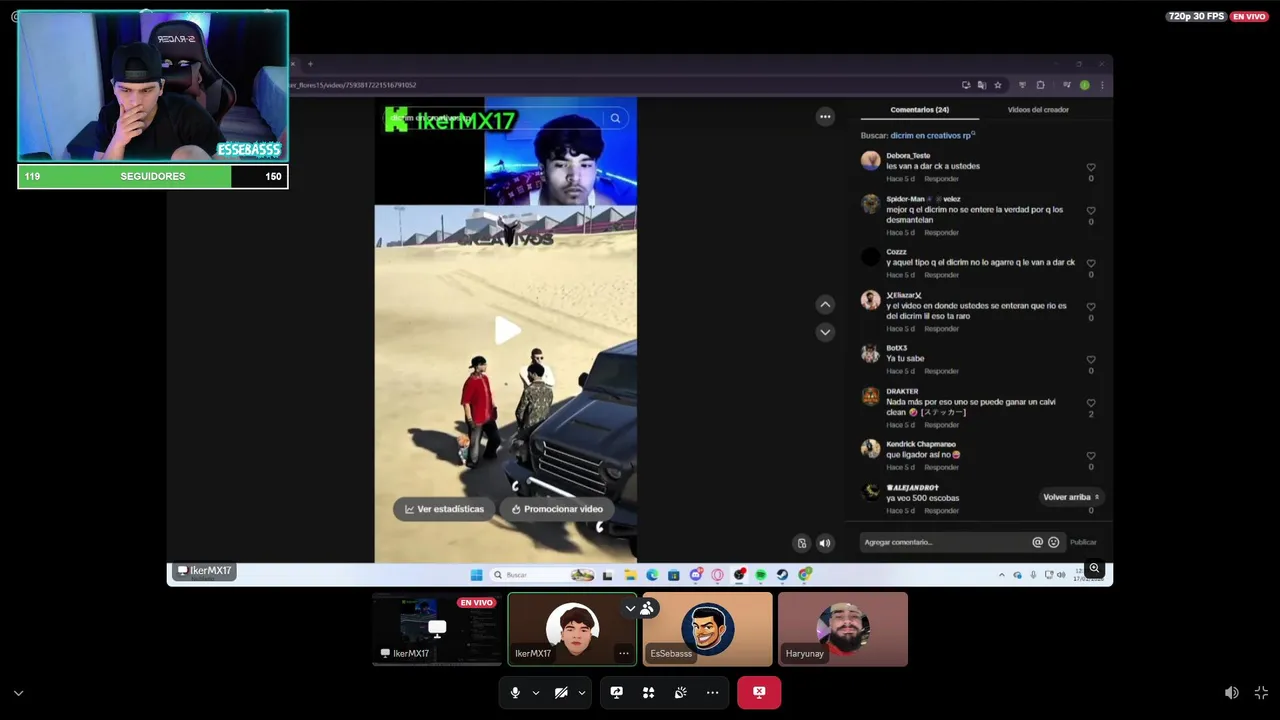
Task: Click Ver estadísticas button
Action: pos(444,509)
